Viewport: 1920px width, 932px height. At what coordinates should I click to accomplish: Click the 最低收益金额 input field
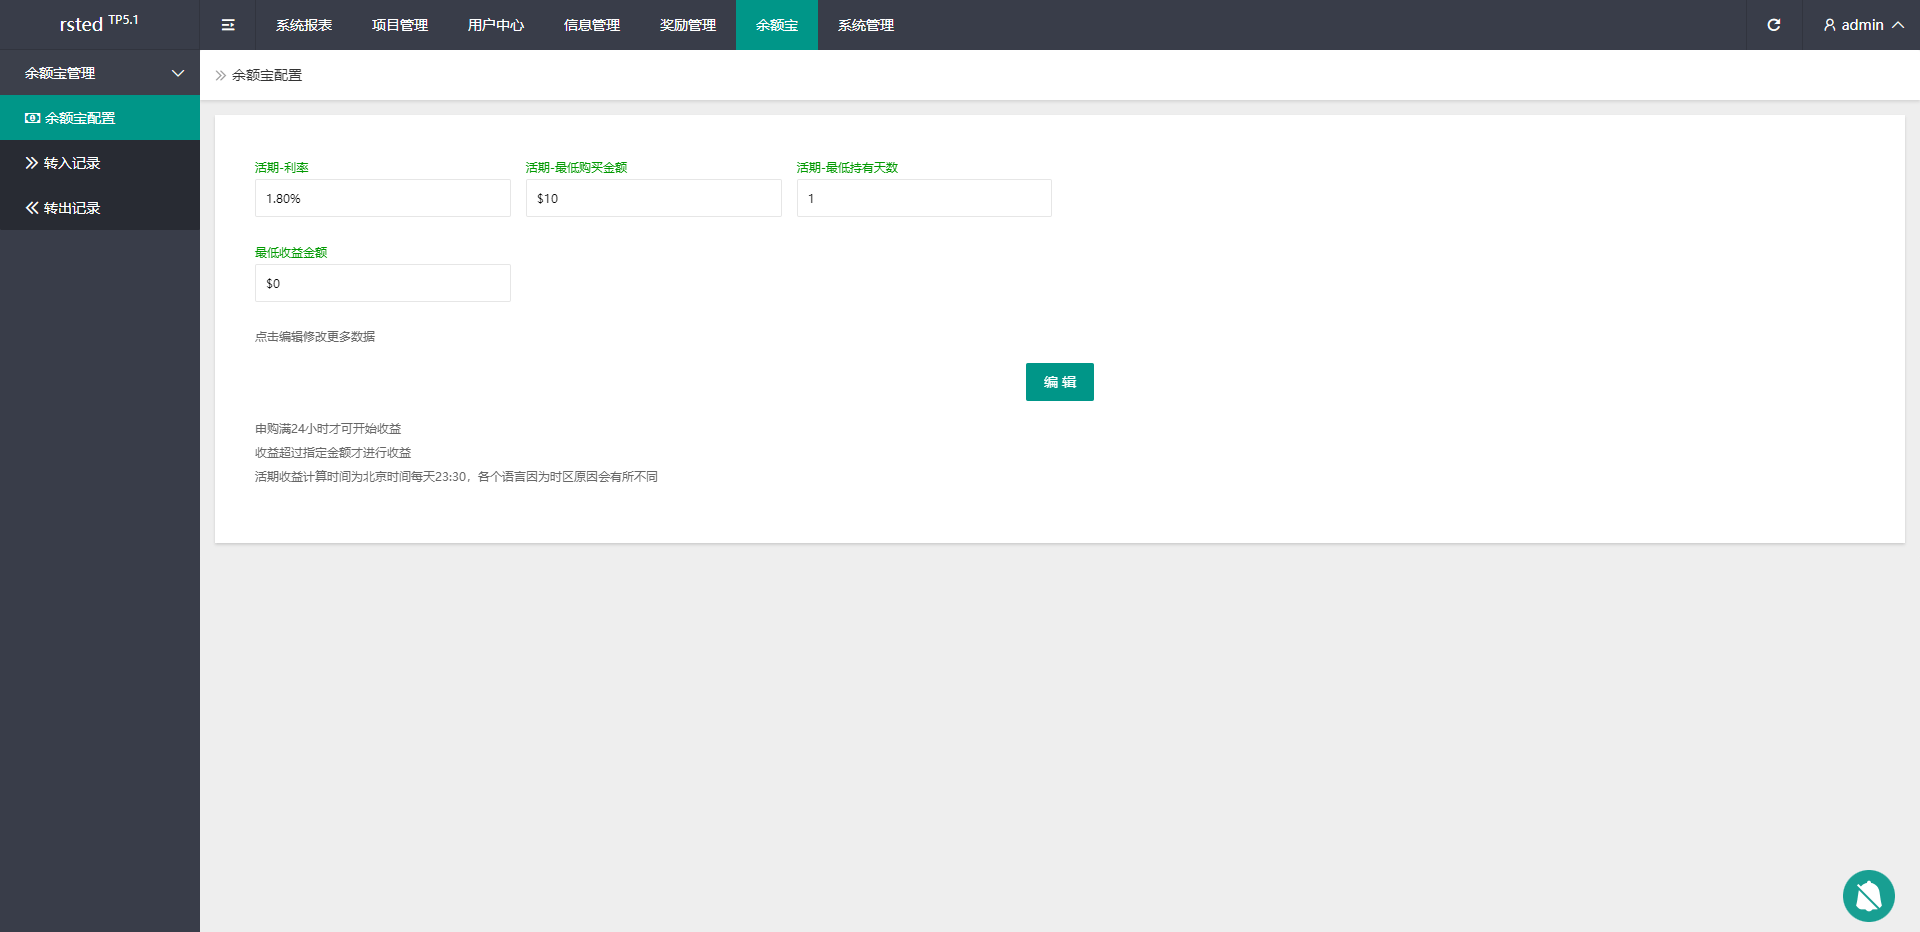pos(382,283)
